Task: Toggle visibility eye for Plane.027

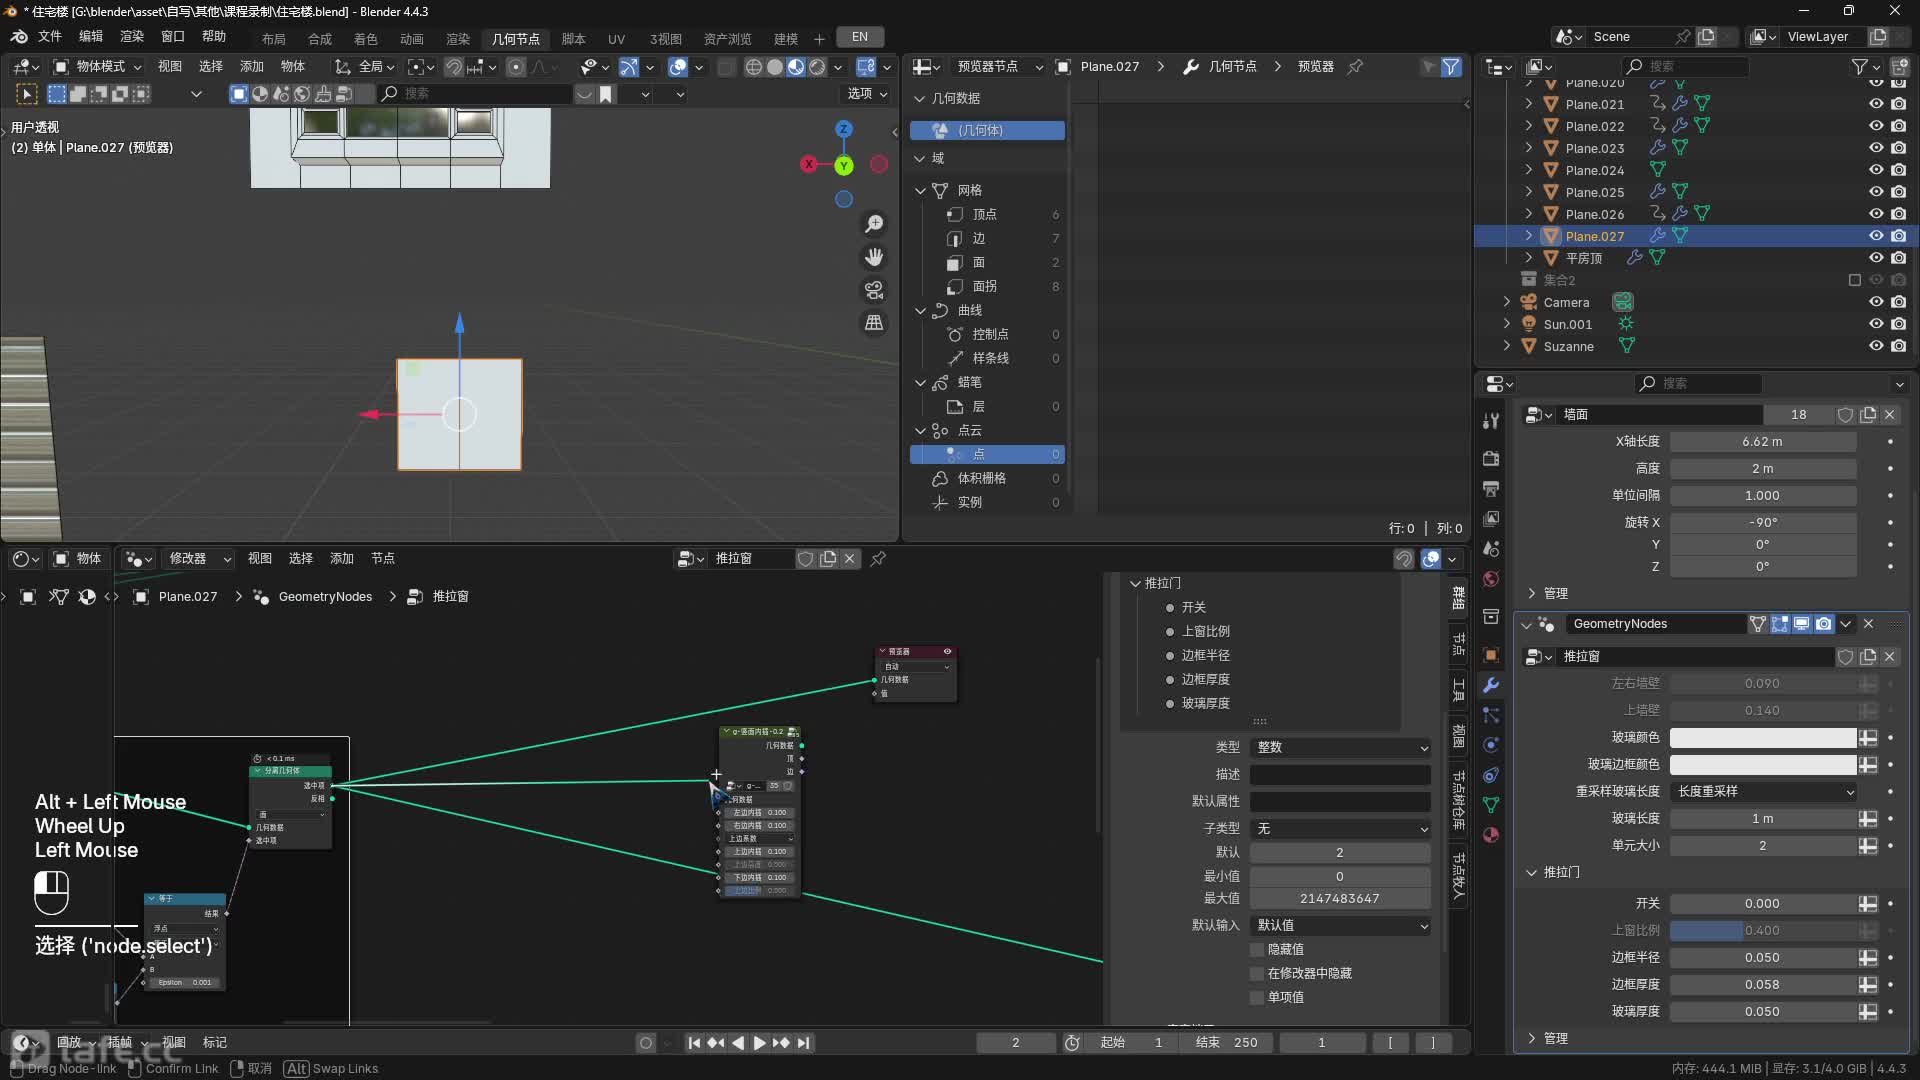Action: (1876, 236)
